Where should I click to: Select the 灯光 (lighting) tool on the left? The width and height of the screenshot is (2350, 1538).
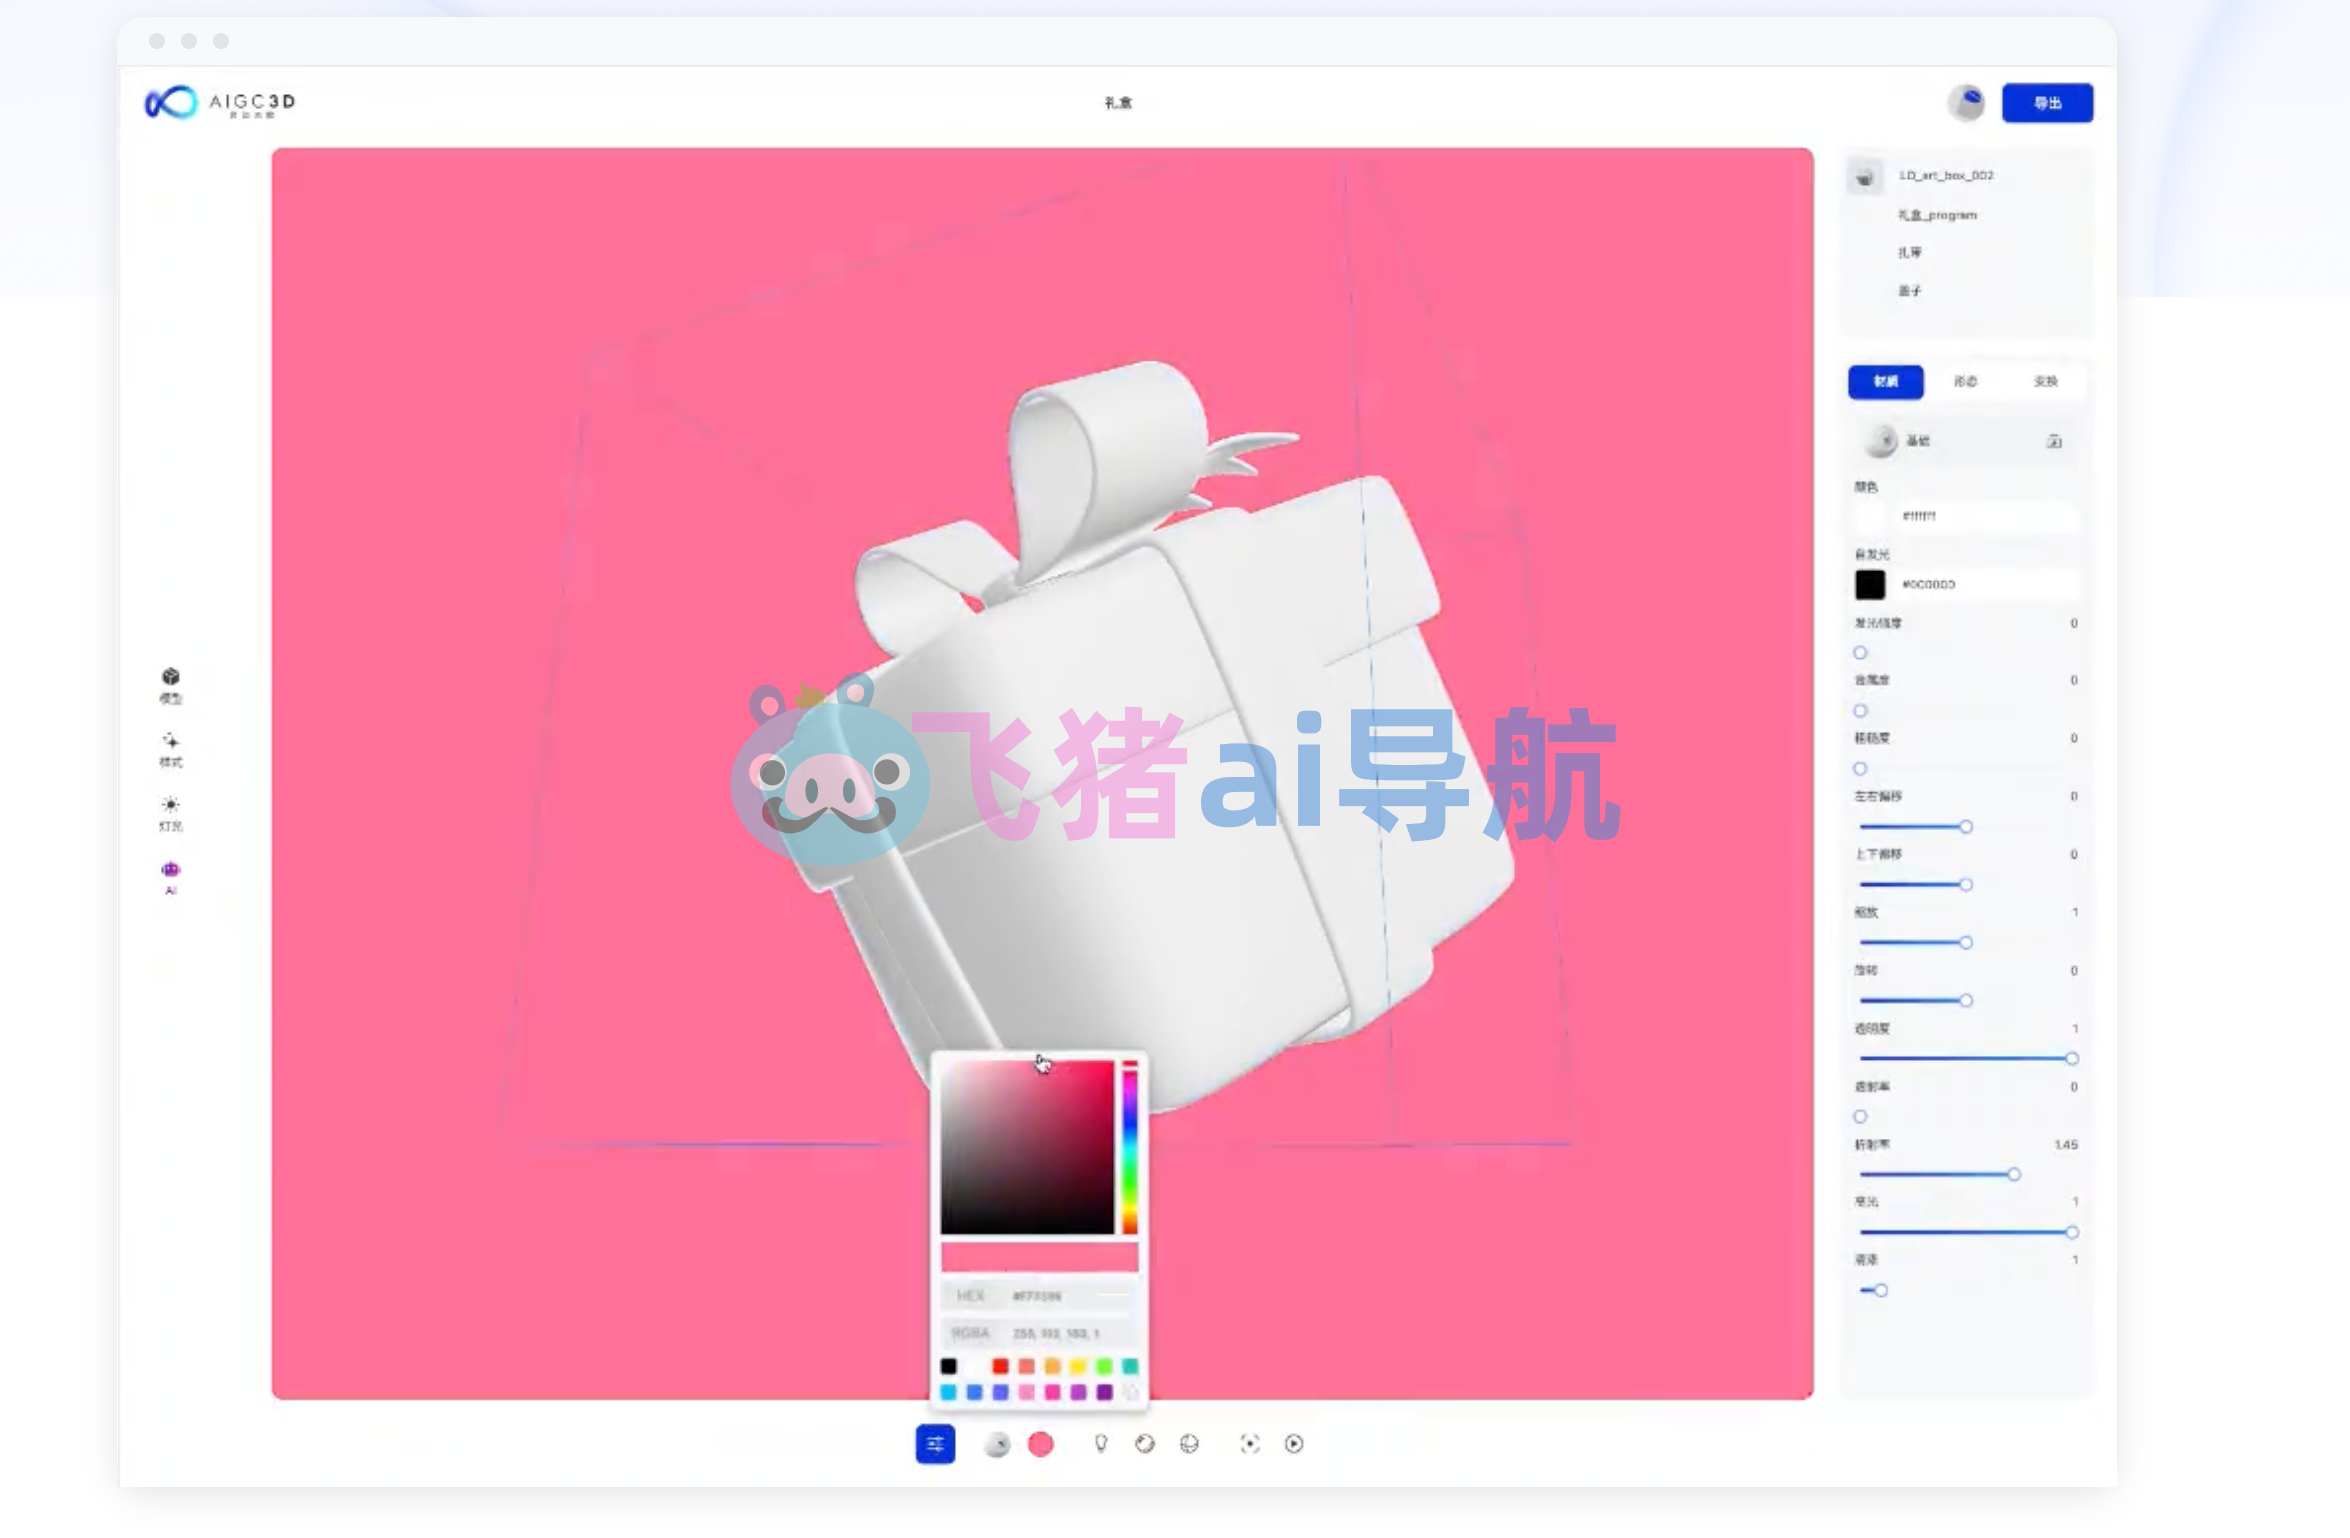172,812
